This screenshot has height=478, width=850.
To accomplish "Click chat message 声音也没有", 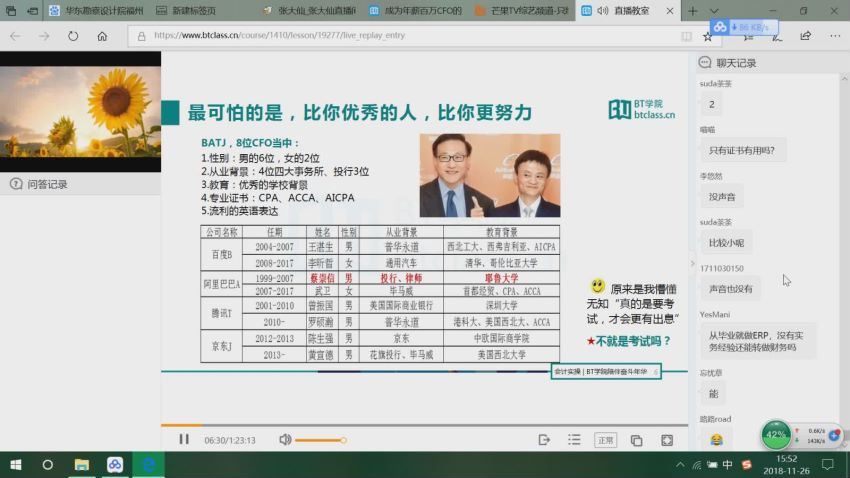I will pos(730,289).
